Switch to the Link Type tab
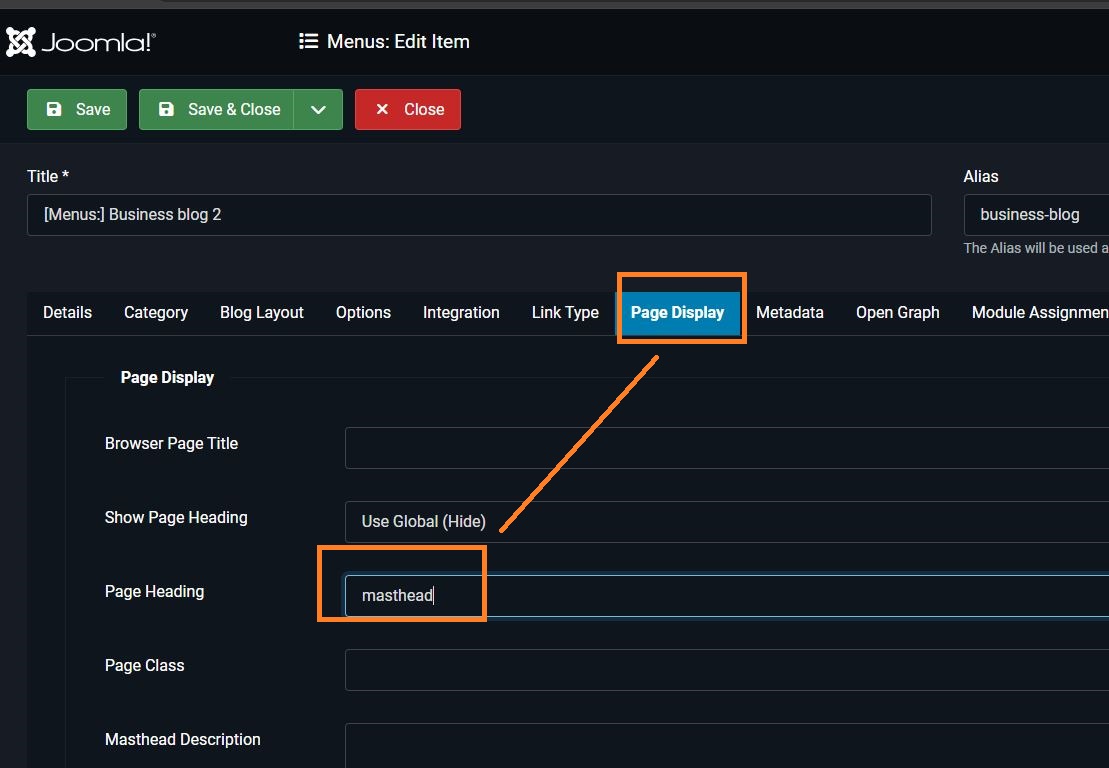 pos(565,313)
